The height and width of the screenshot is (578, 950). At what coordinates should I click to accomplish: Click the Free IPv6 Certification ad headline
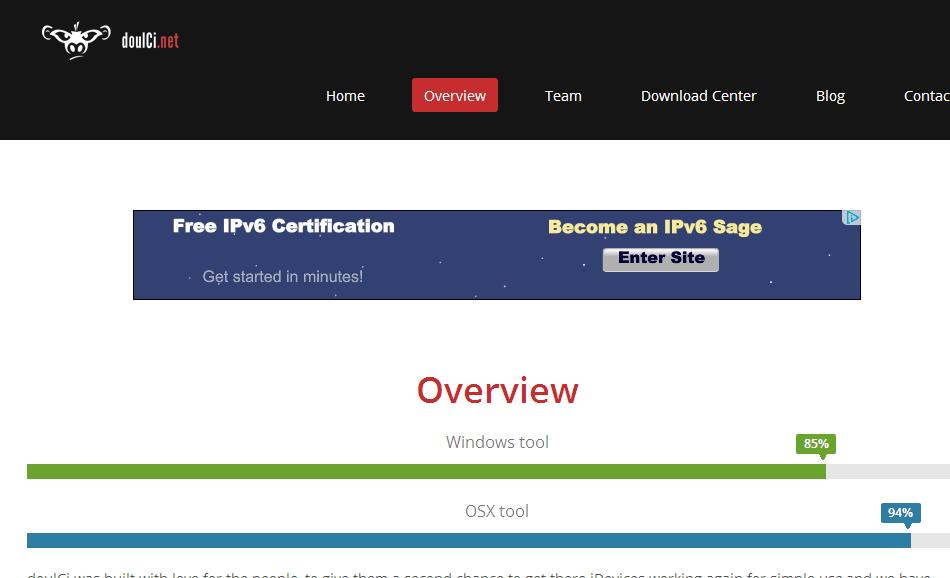[x=284, y=226]
